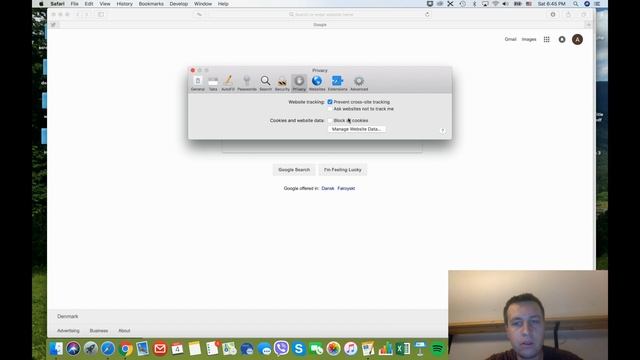Select the Privacy preferences pane
This screenshot has height=360, width=640.
[x=299, y=83]
